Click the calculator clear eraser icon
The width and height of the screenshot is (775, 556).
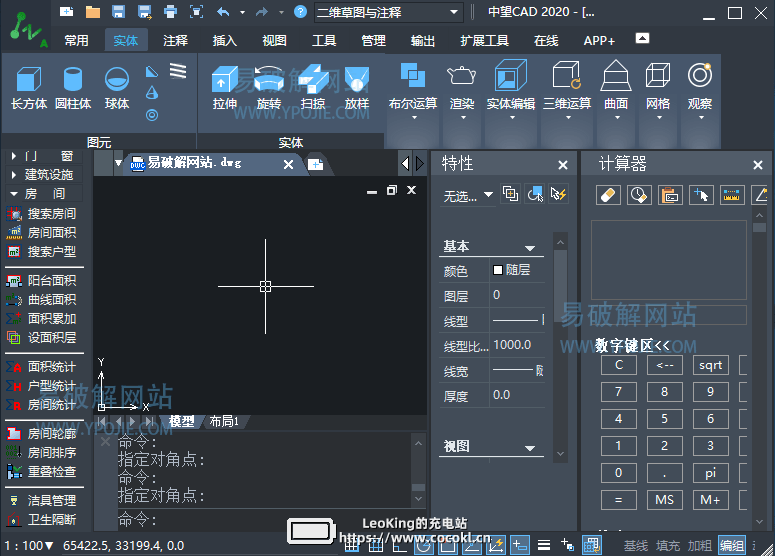point(608,195)
